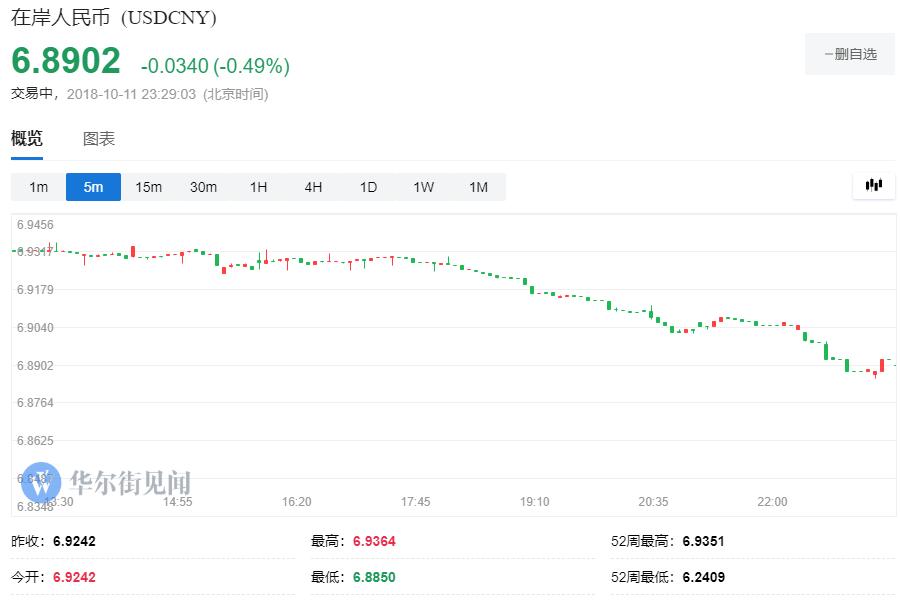
Task: Click the 16:20 time axis label
Action: [x=297, y=502]
